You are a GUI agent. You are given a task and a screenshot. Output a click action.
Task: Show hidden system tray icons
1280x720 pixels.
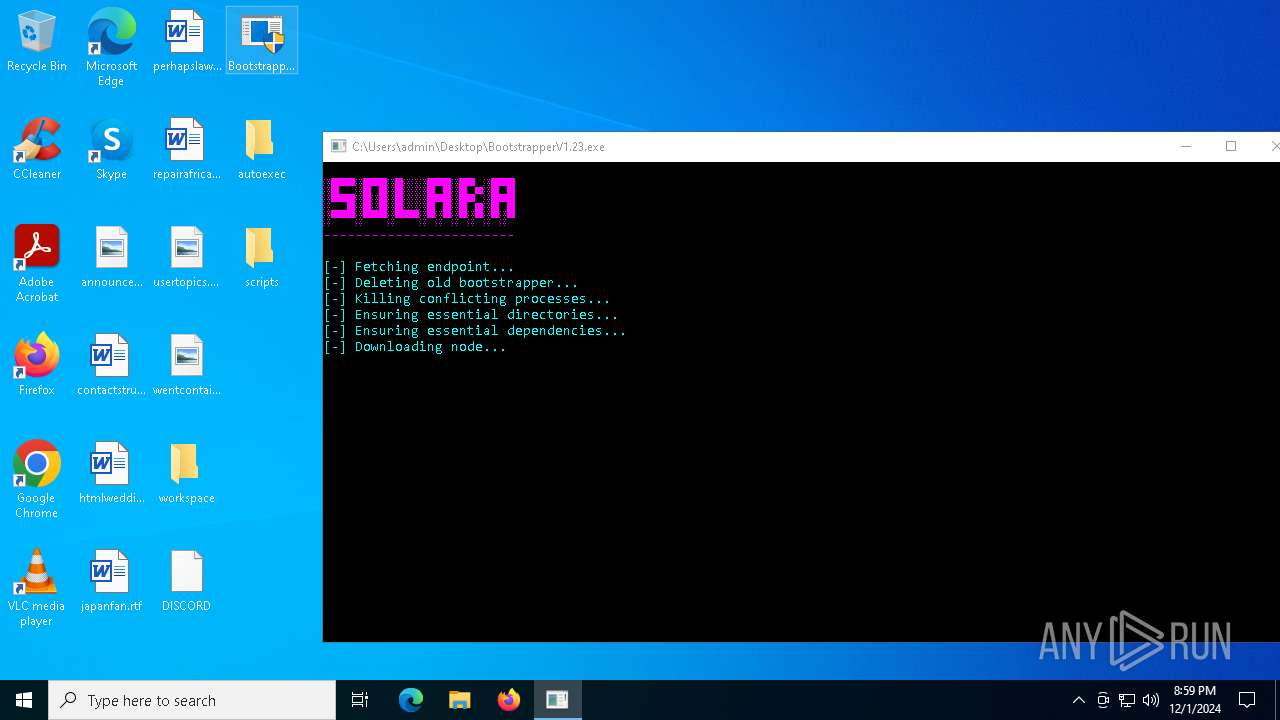pos(1078,700)
